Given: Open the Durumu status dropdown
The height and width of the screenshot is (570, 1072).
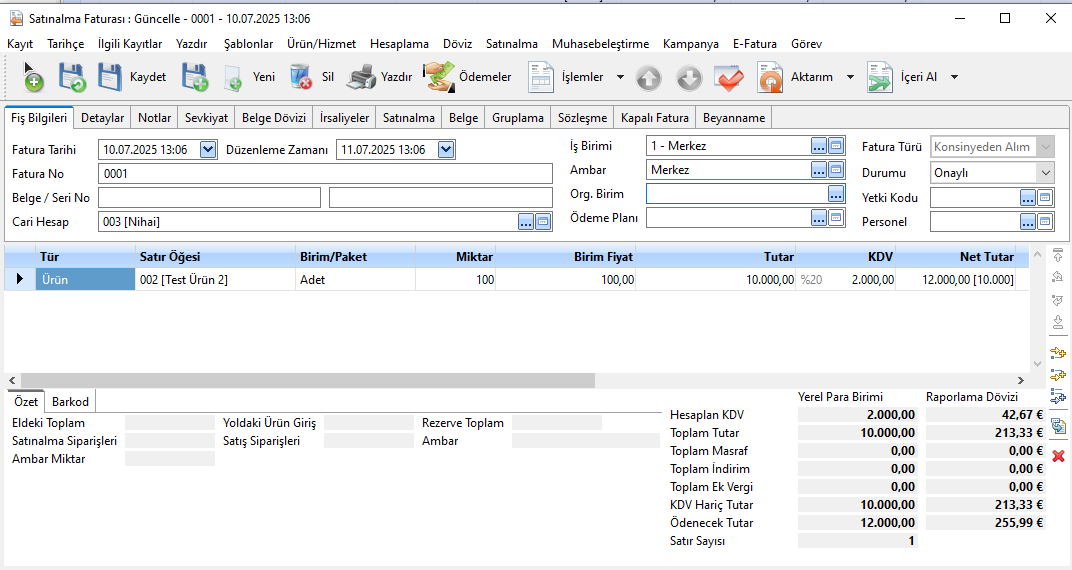Looking at the screenshot, I should [1046, 173].
